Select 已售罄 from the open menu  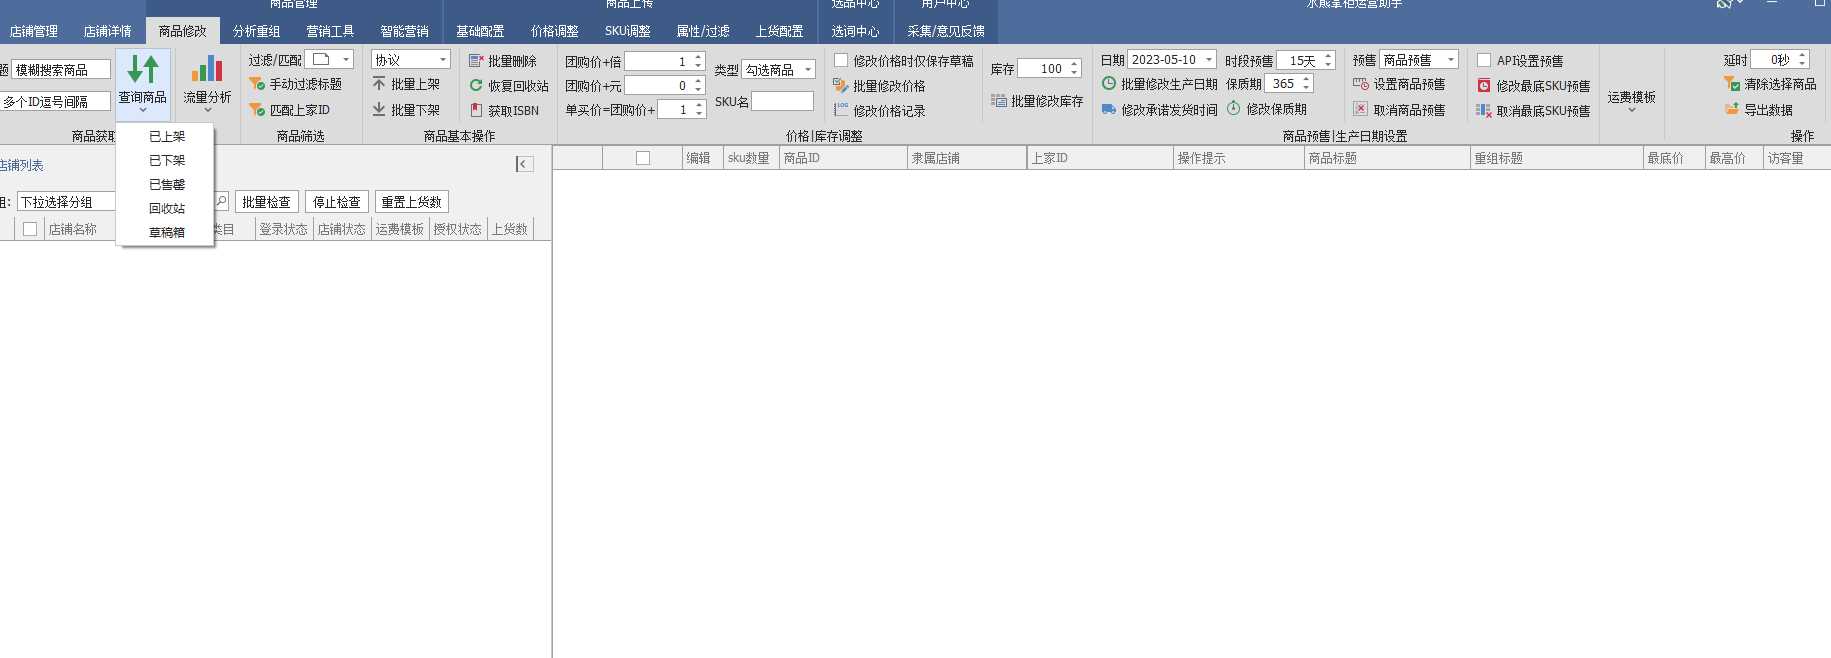click(167, 184)
